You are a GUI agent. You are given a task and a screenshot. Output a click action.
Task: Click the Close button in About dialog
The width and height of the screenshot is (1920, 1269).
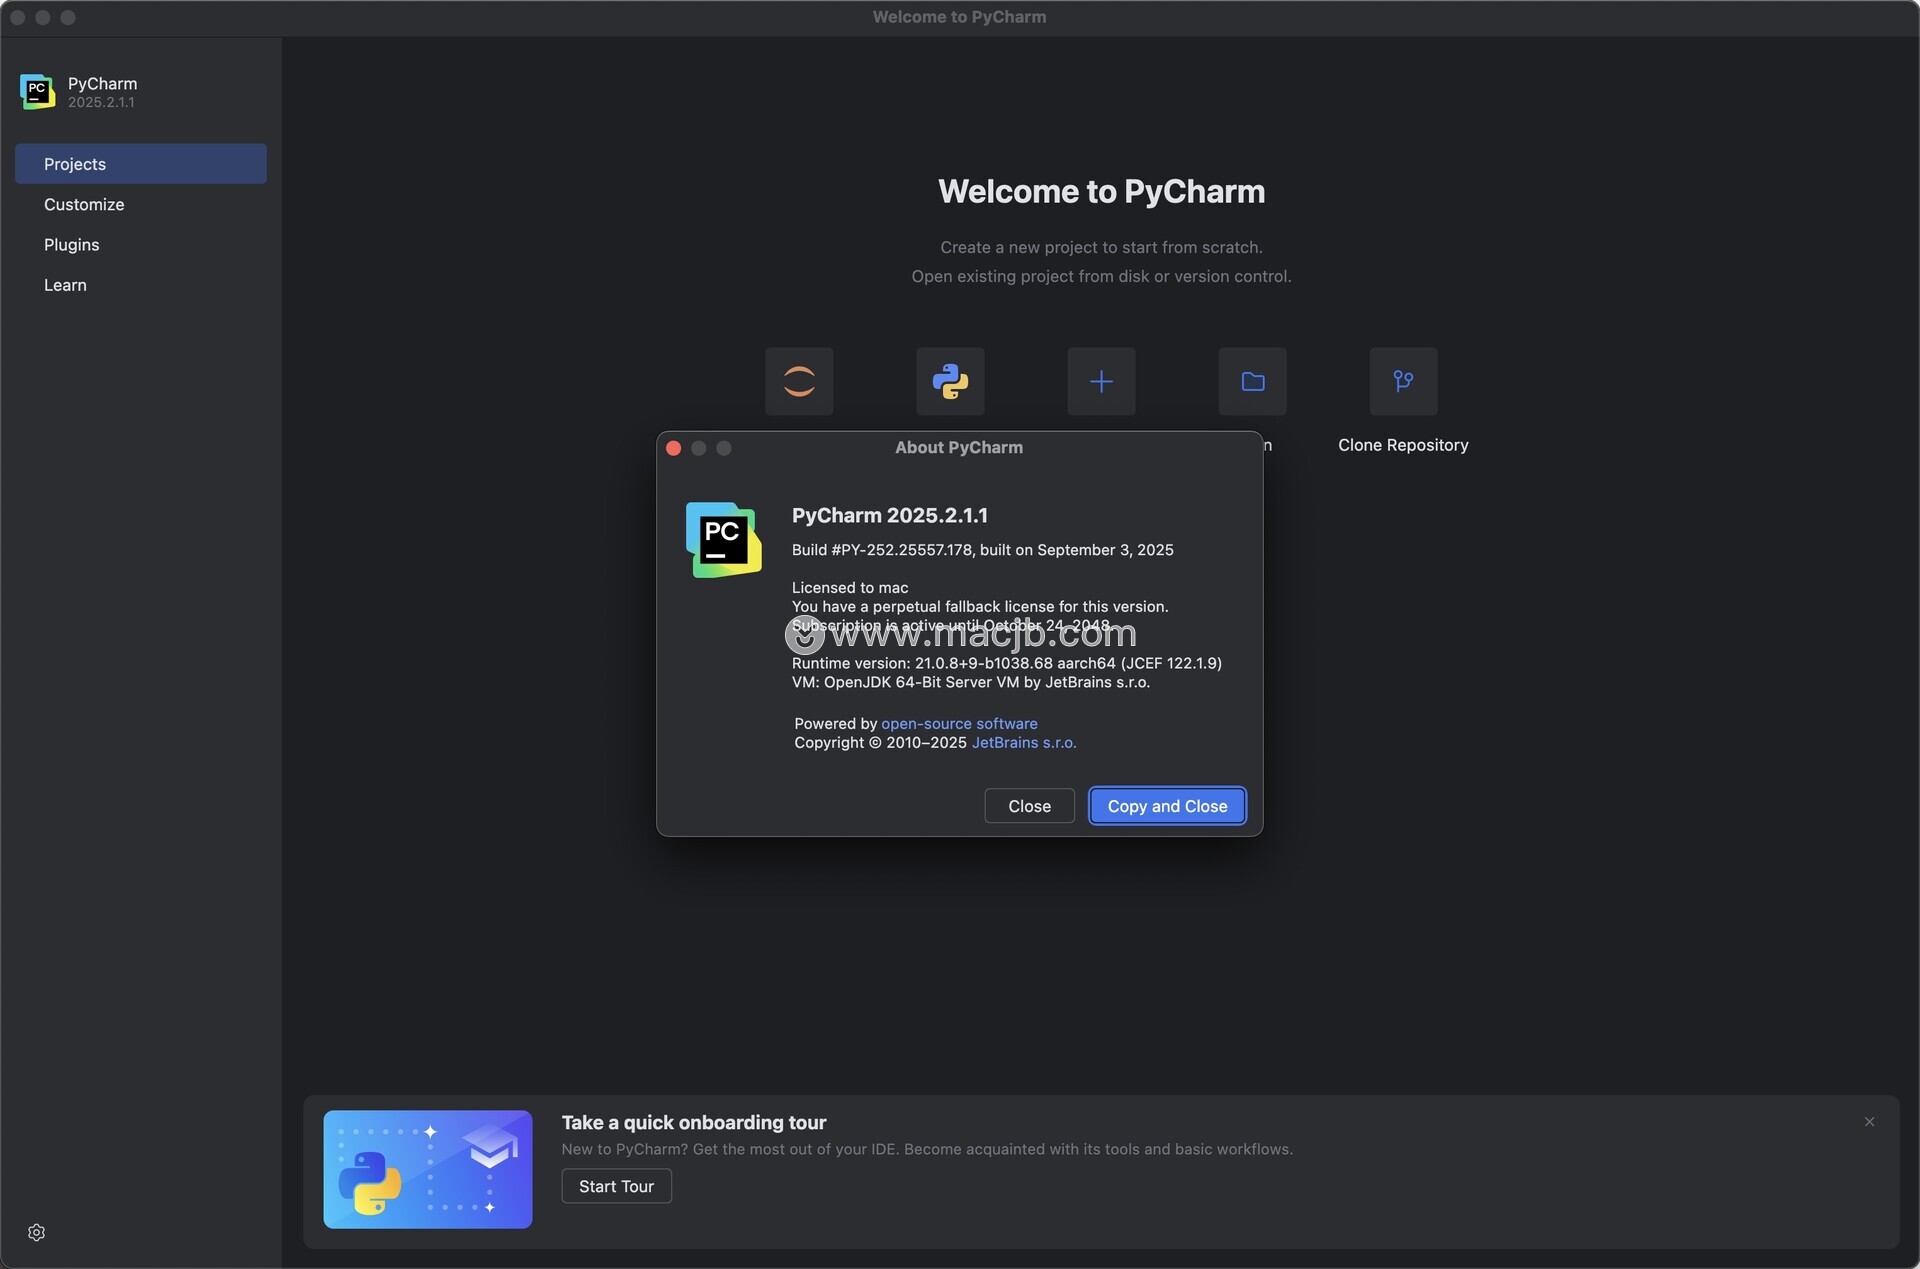1029,806
